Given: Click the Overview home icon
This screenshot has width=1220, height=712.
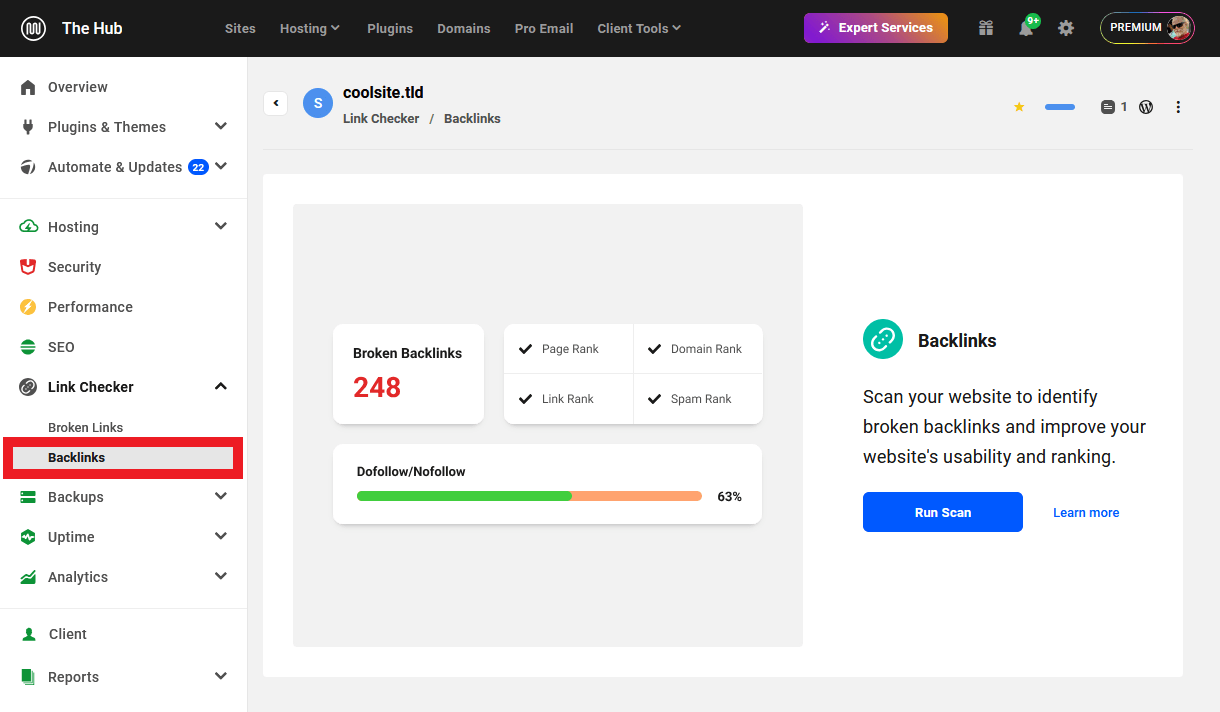Looking at the screenshot, I should click(28, 87).
